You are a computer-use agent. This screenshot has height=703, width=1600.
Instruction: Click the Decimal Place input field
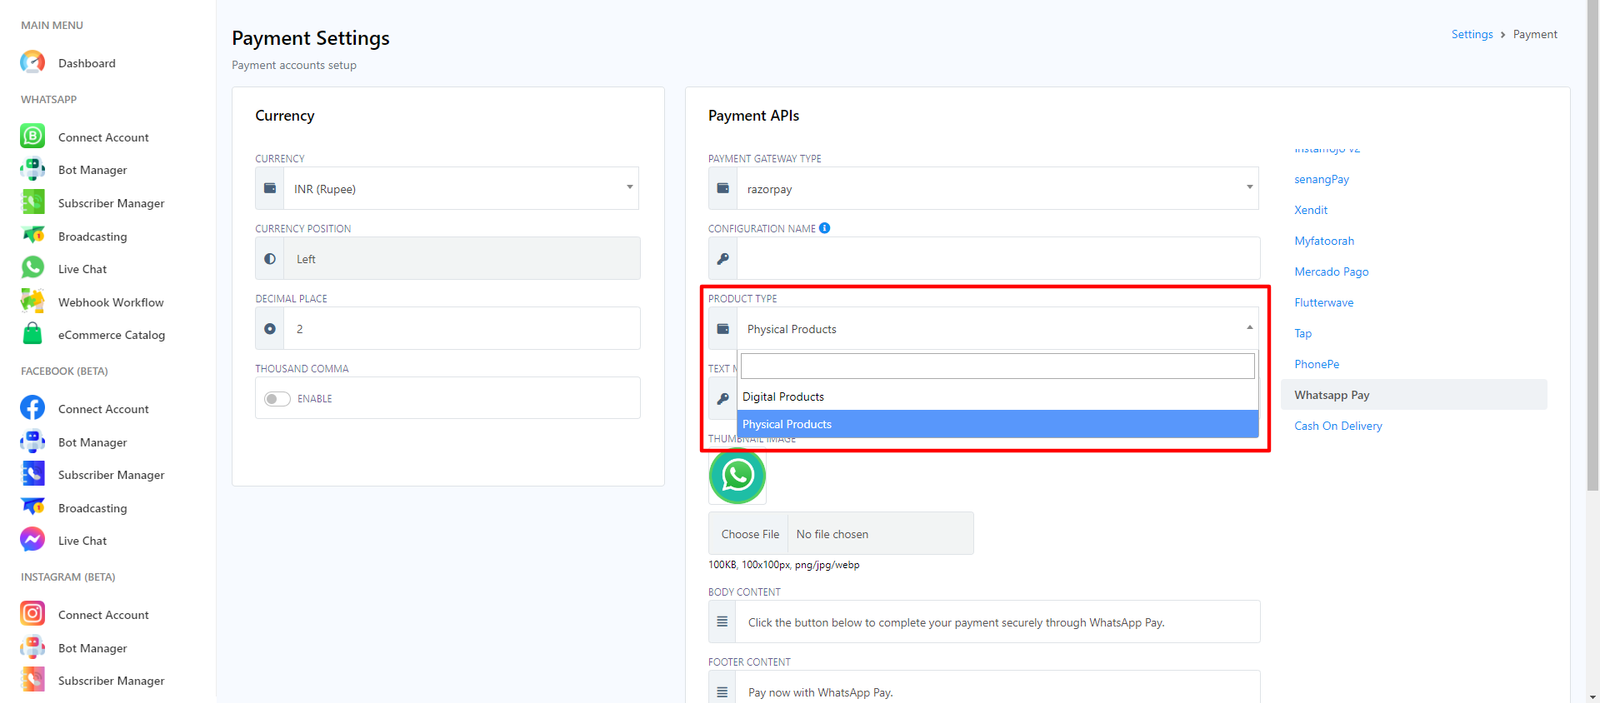coord(462,328)
